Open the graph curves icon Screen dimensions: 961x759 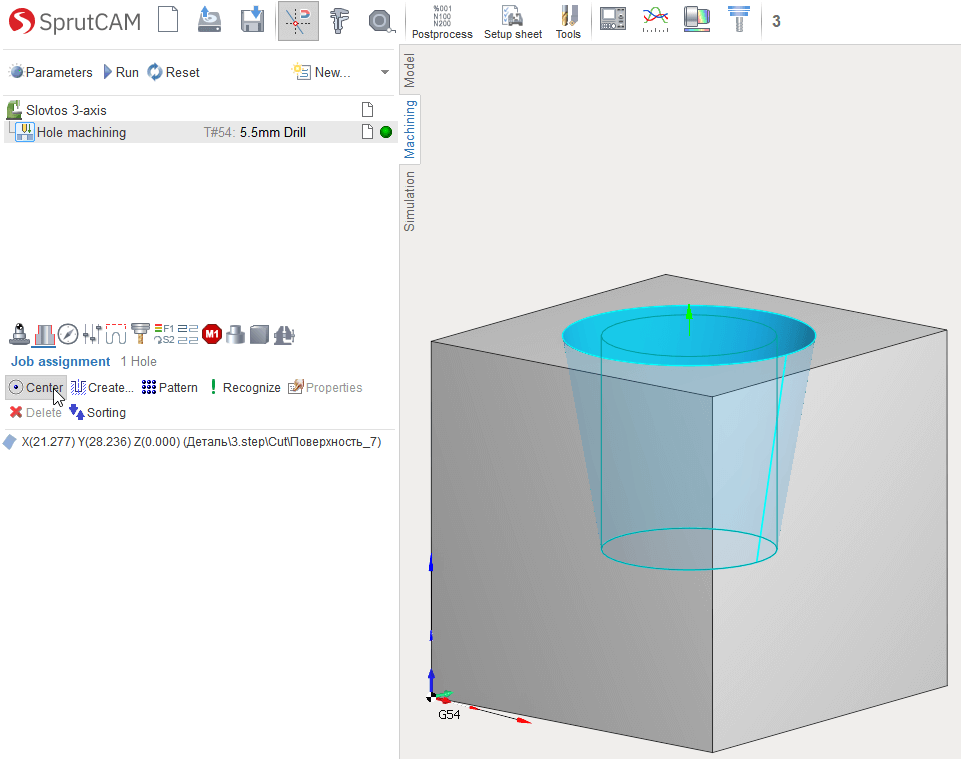tap(655, 19)
